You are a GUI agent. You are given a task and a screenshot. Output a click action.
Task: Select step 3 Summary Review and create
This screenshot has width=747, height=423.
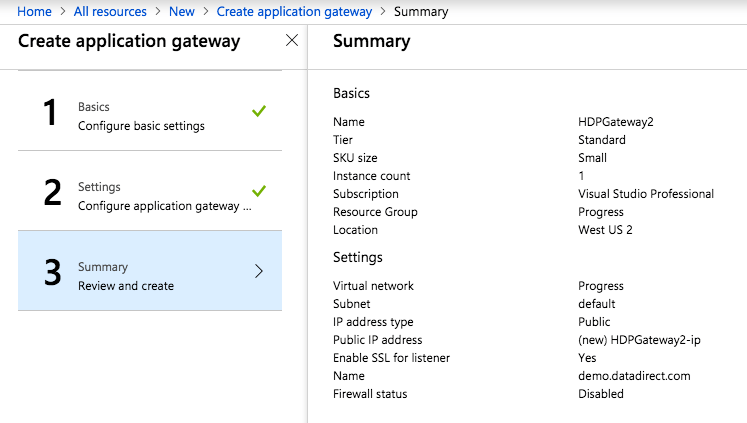[126, 276]
